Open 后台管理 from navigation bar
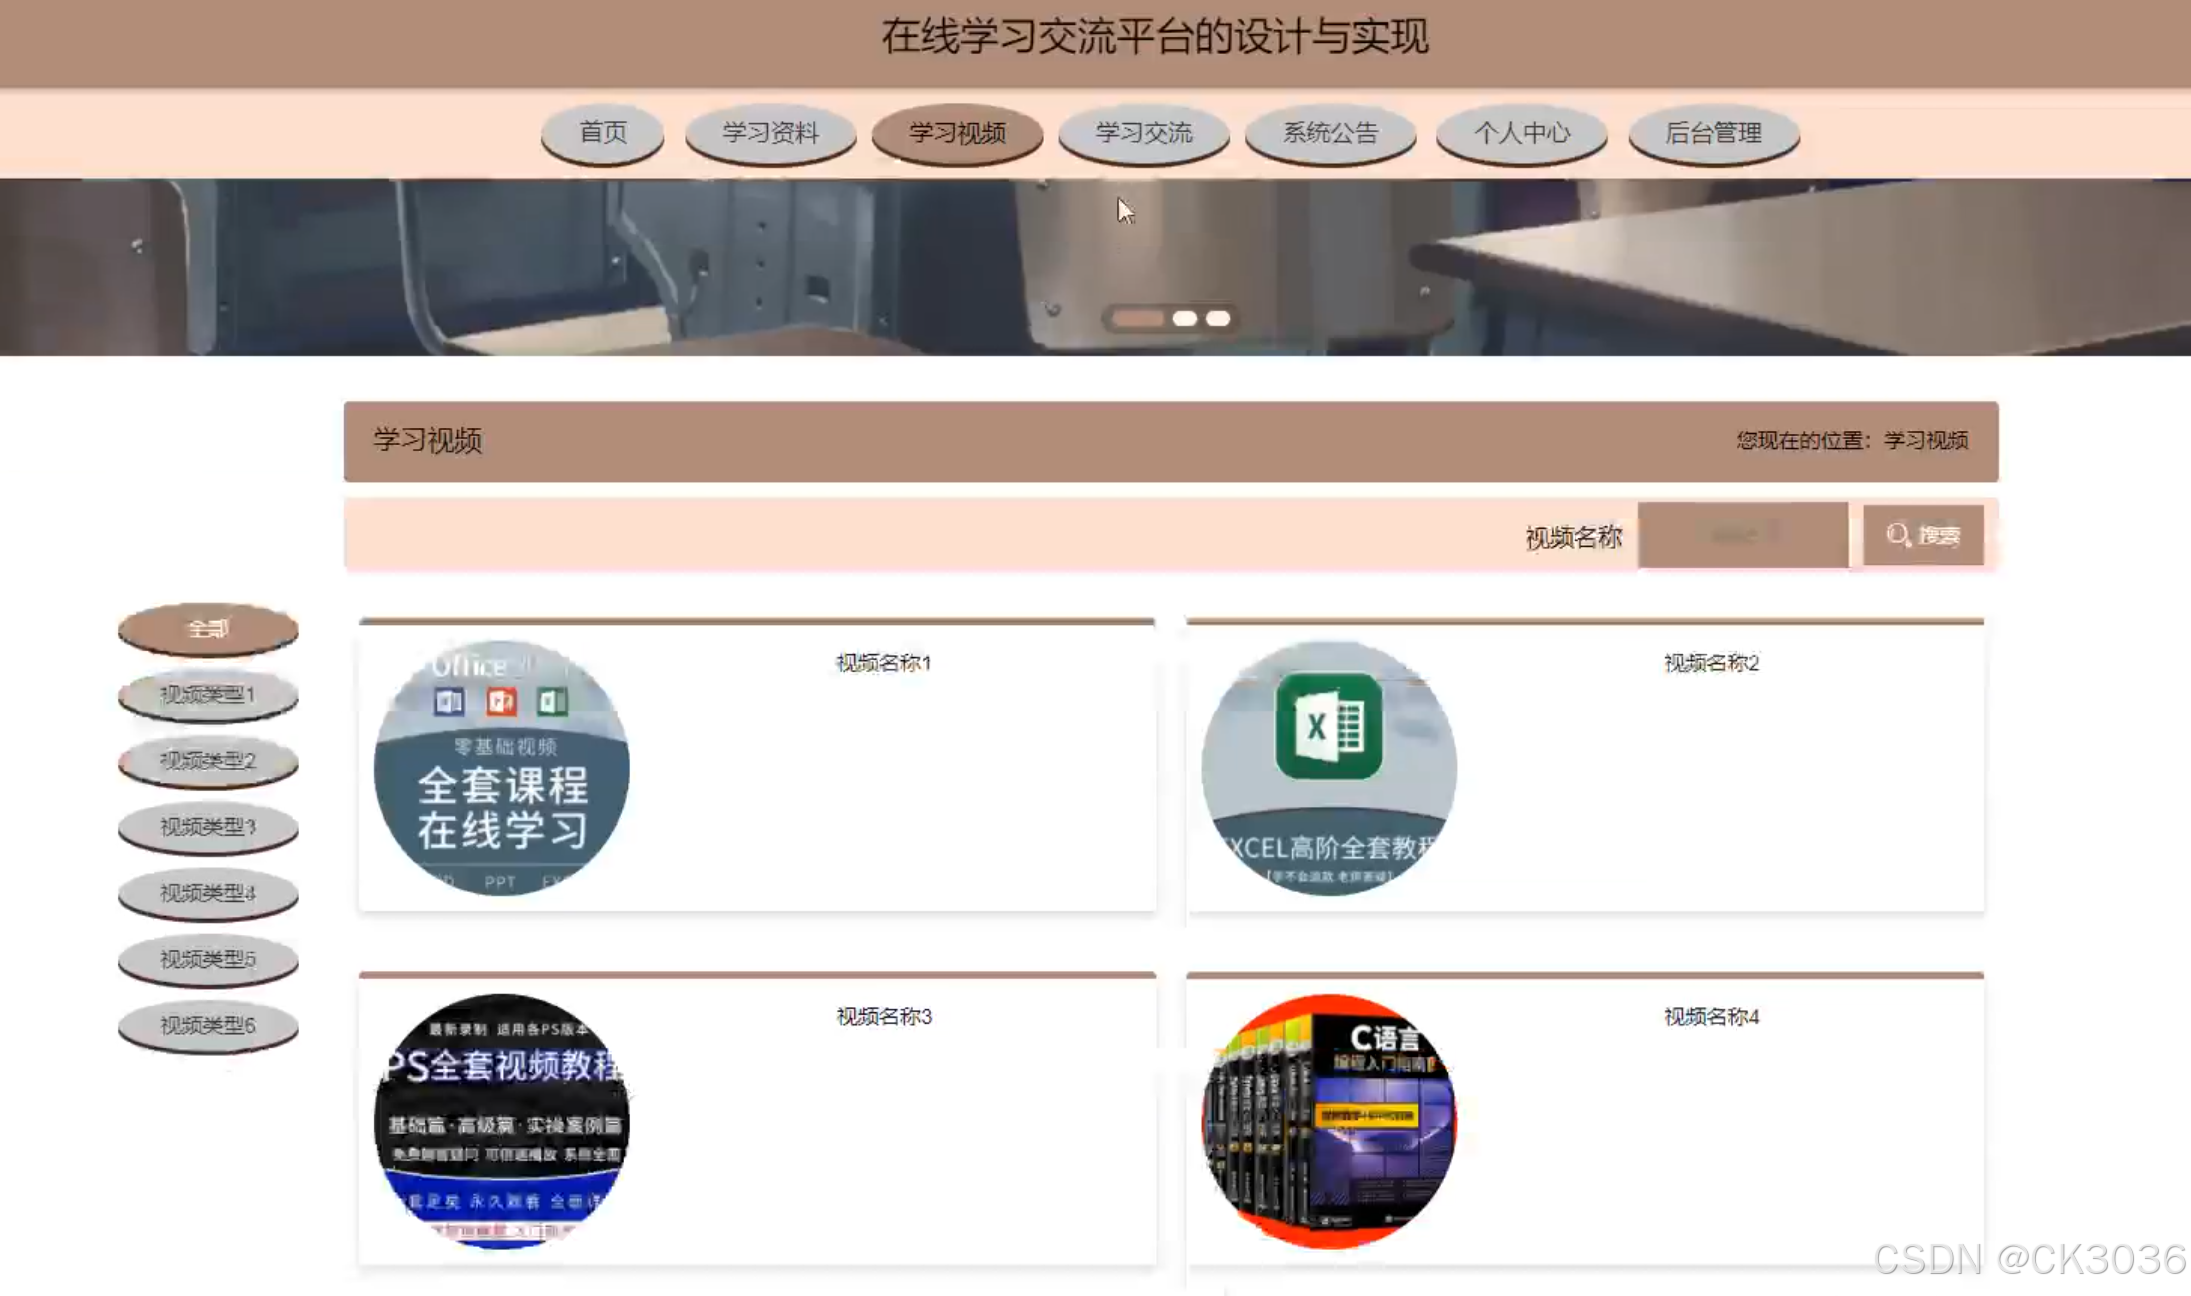 [1713, 133]
